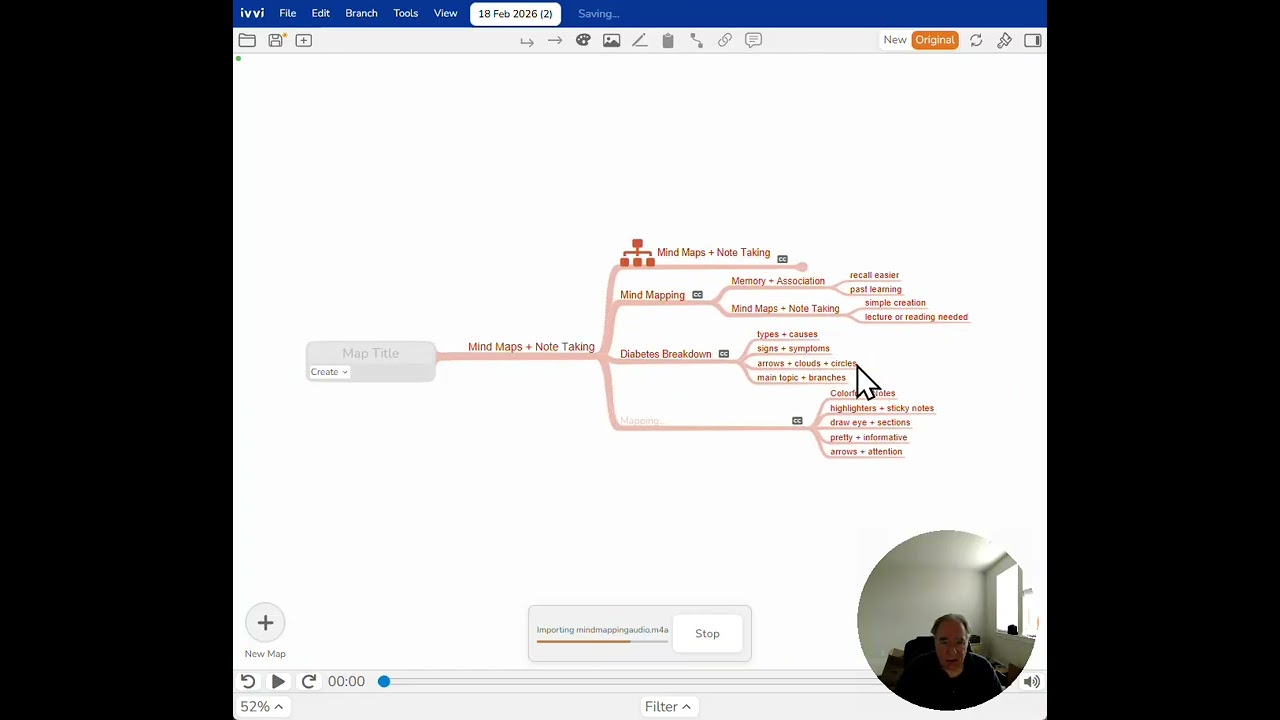Select 'simple creation' node
Viewport: 1280px width, 720px height.
pyautogui.click(x=895, y=303)
